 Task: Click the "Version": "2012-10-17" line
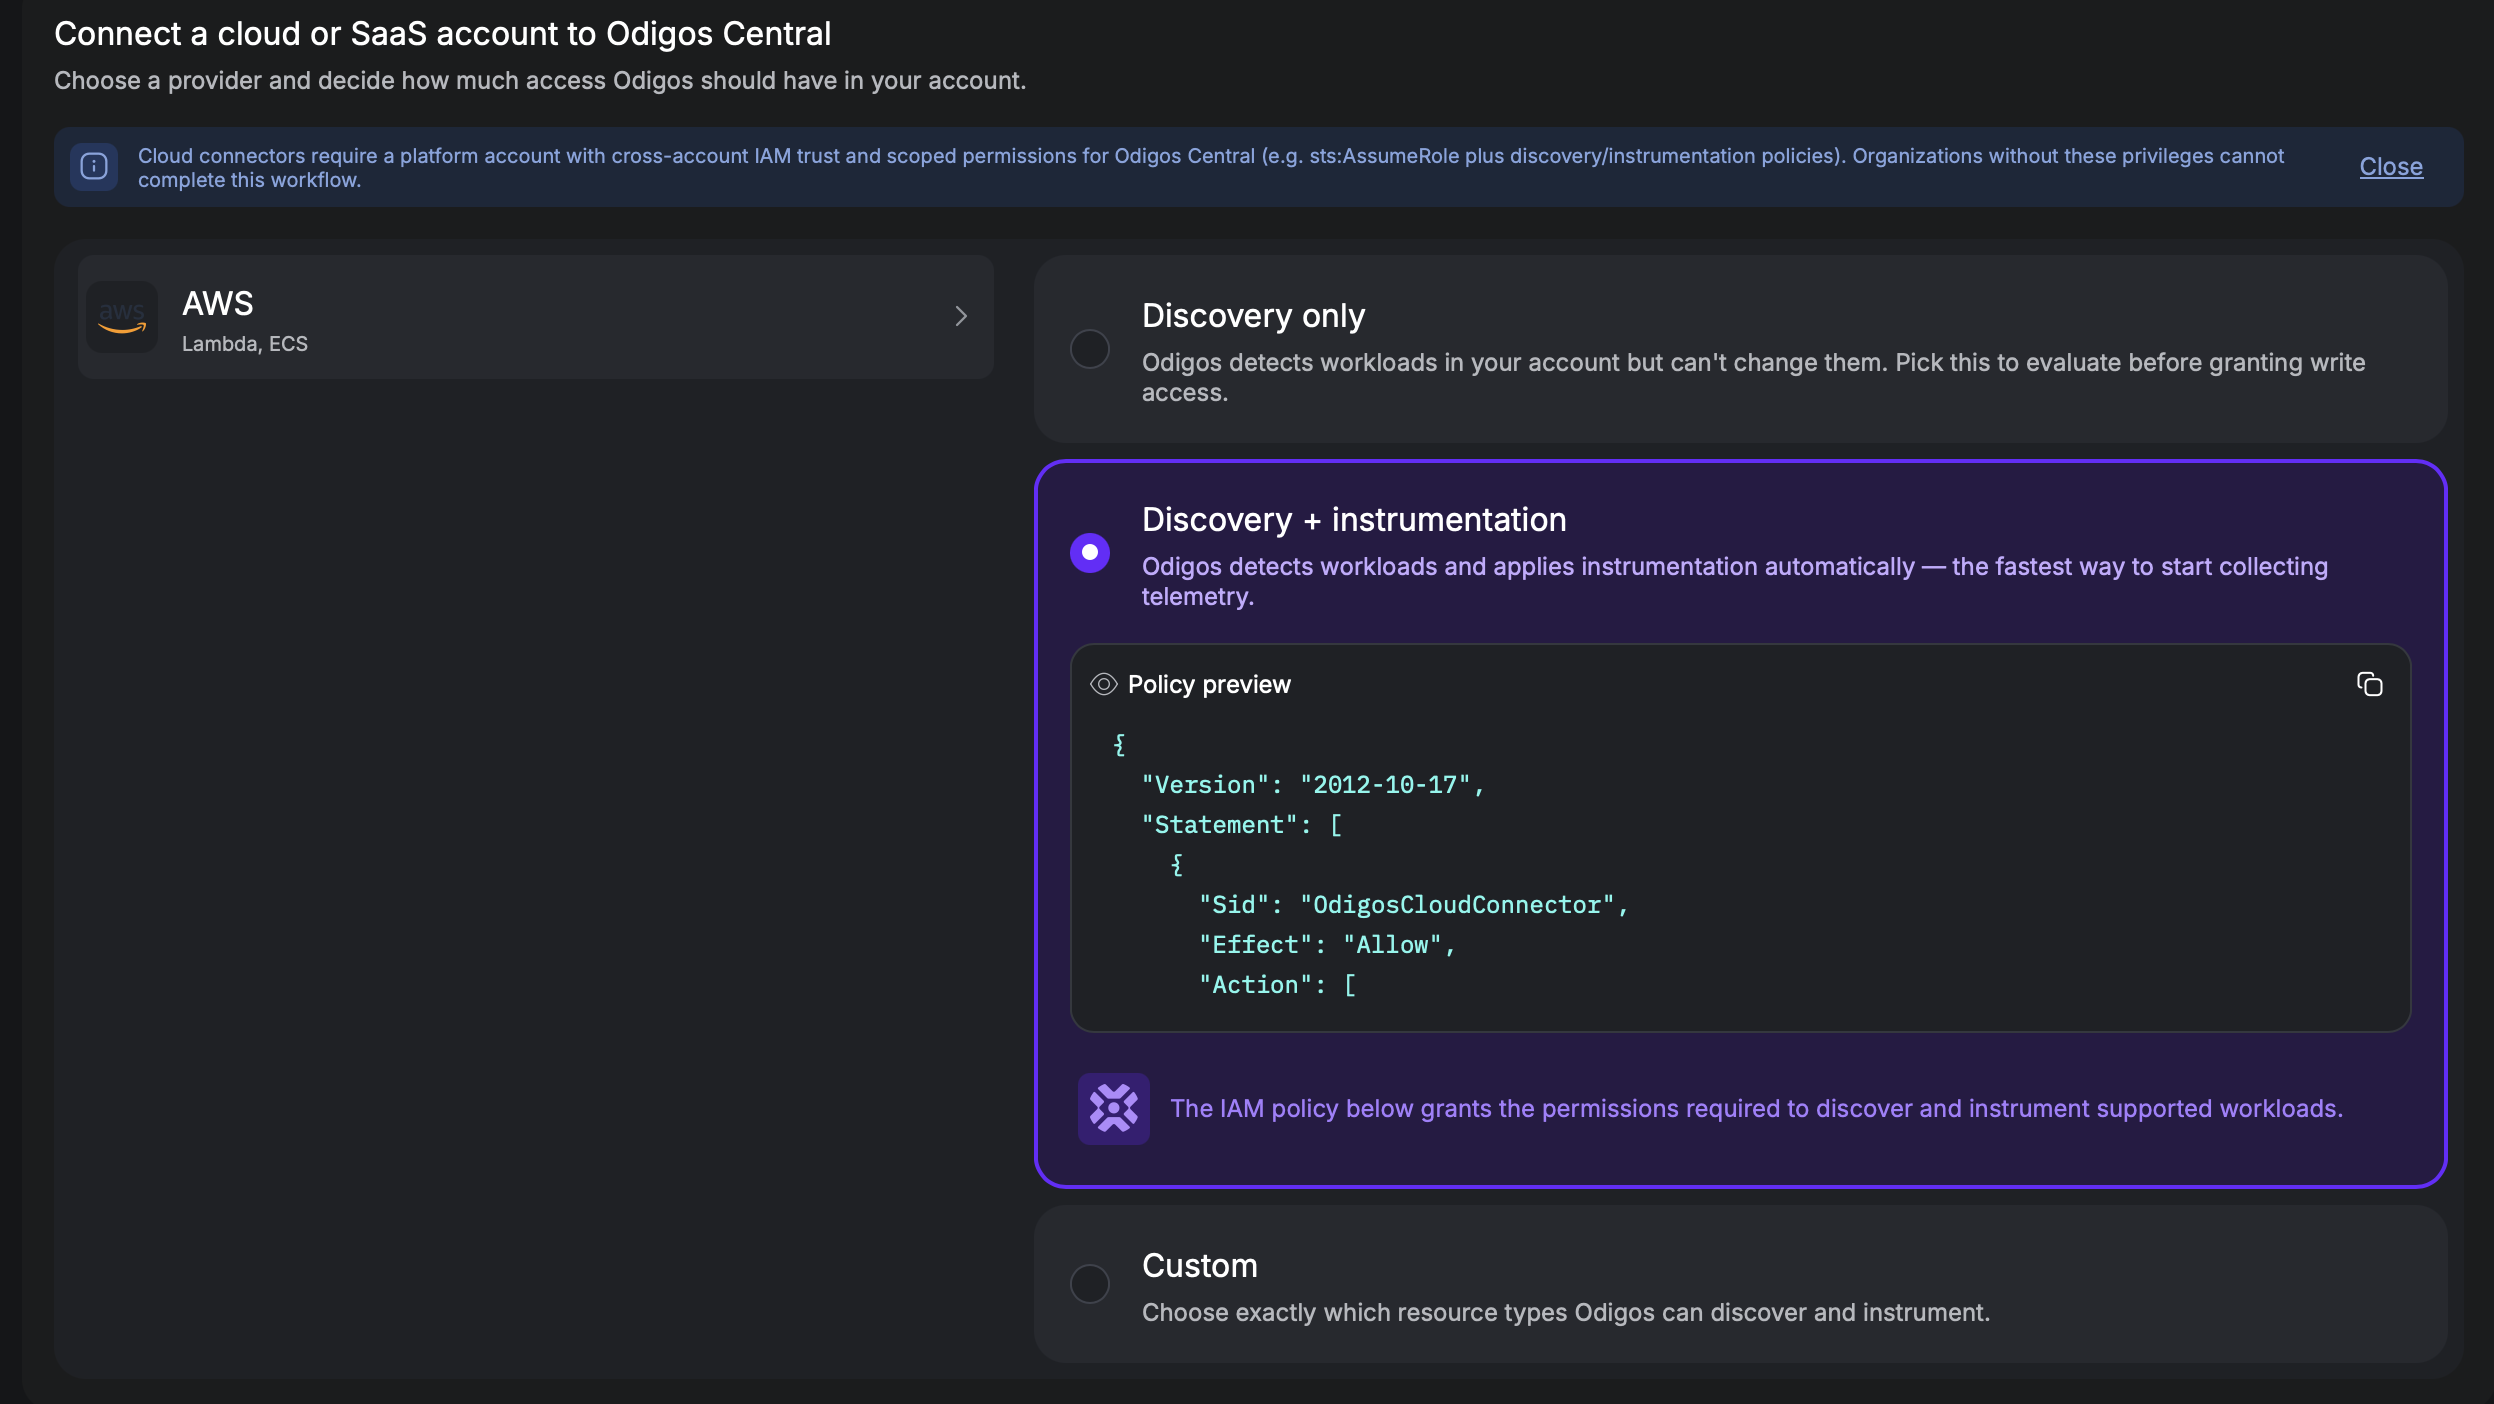[1313, 785]
